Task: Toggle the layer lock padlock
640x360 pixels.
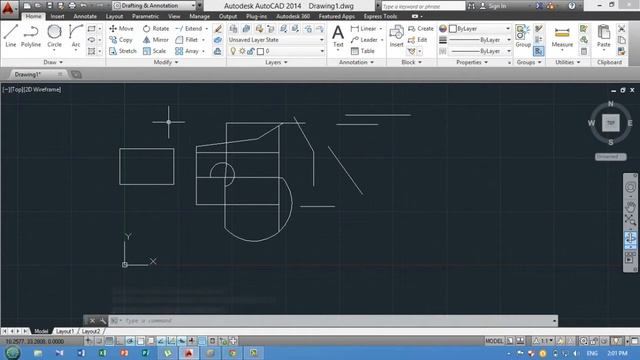Action: [251, 51]
